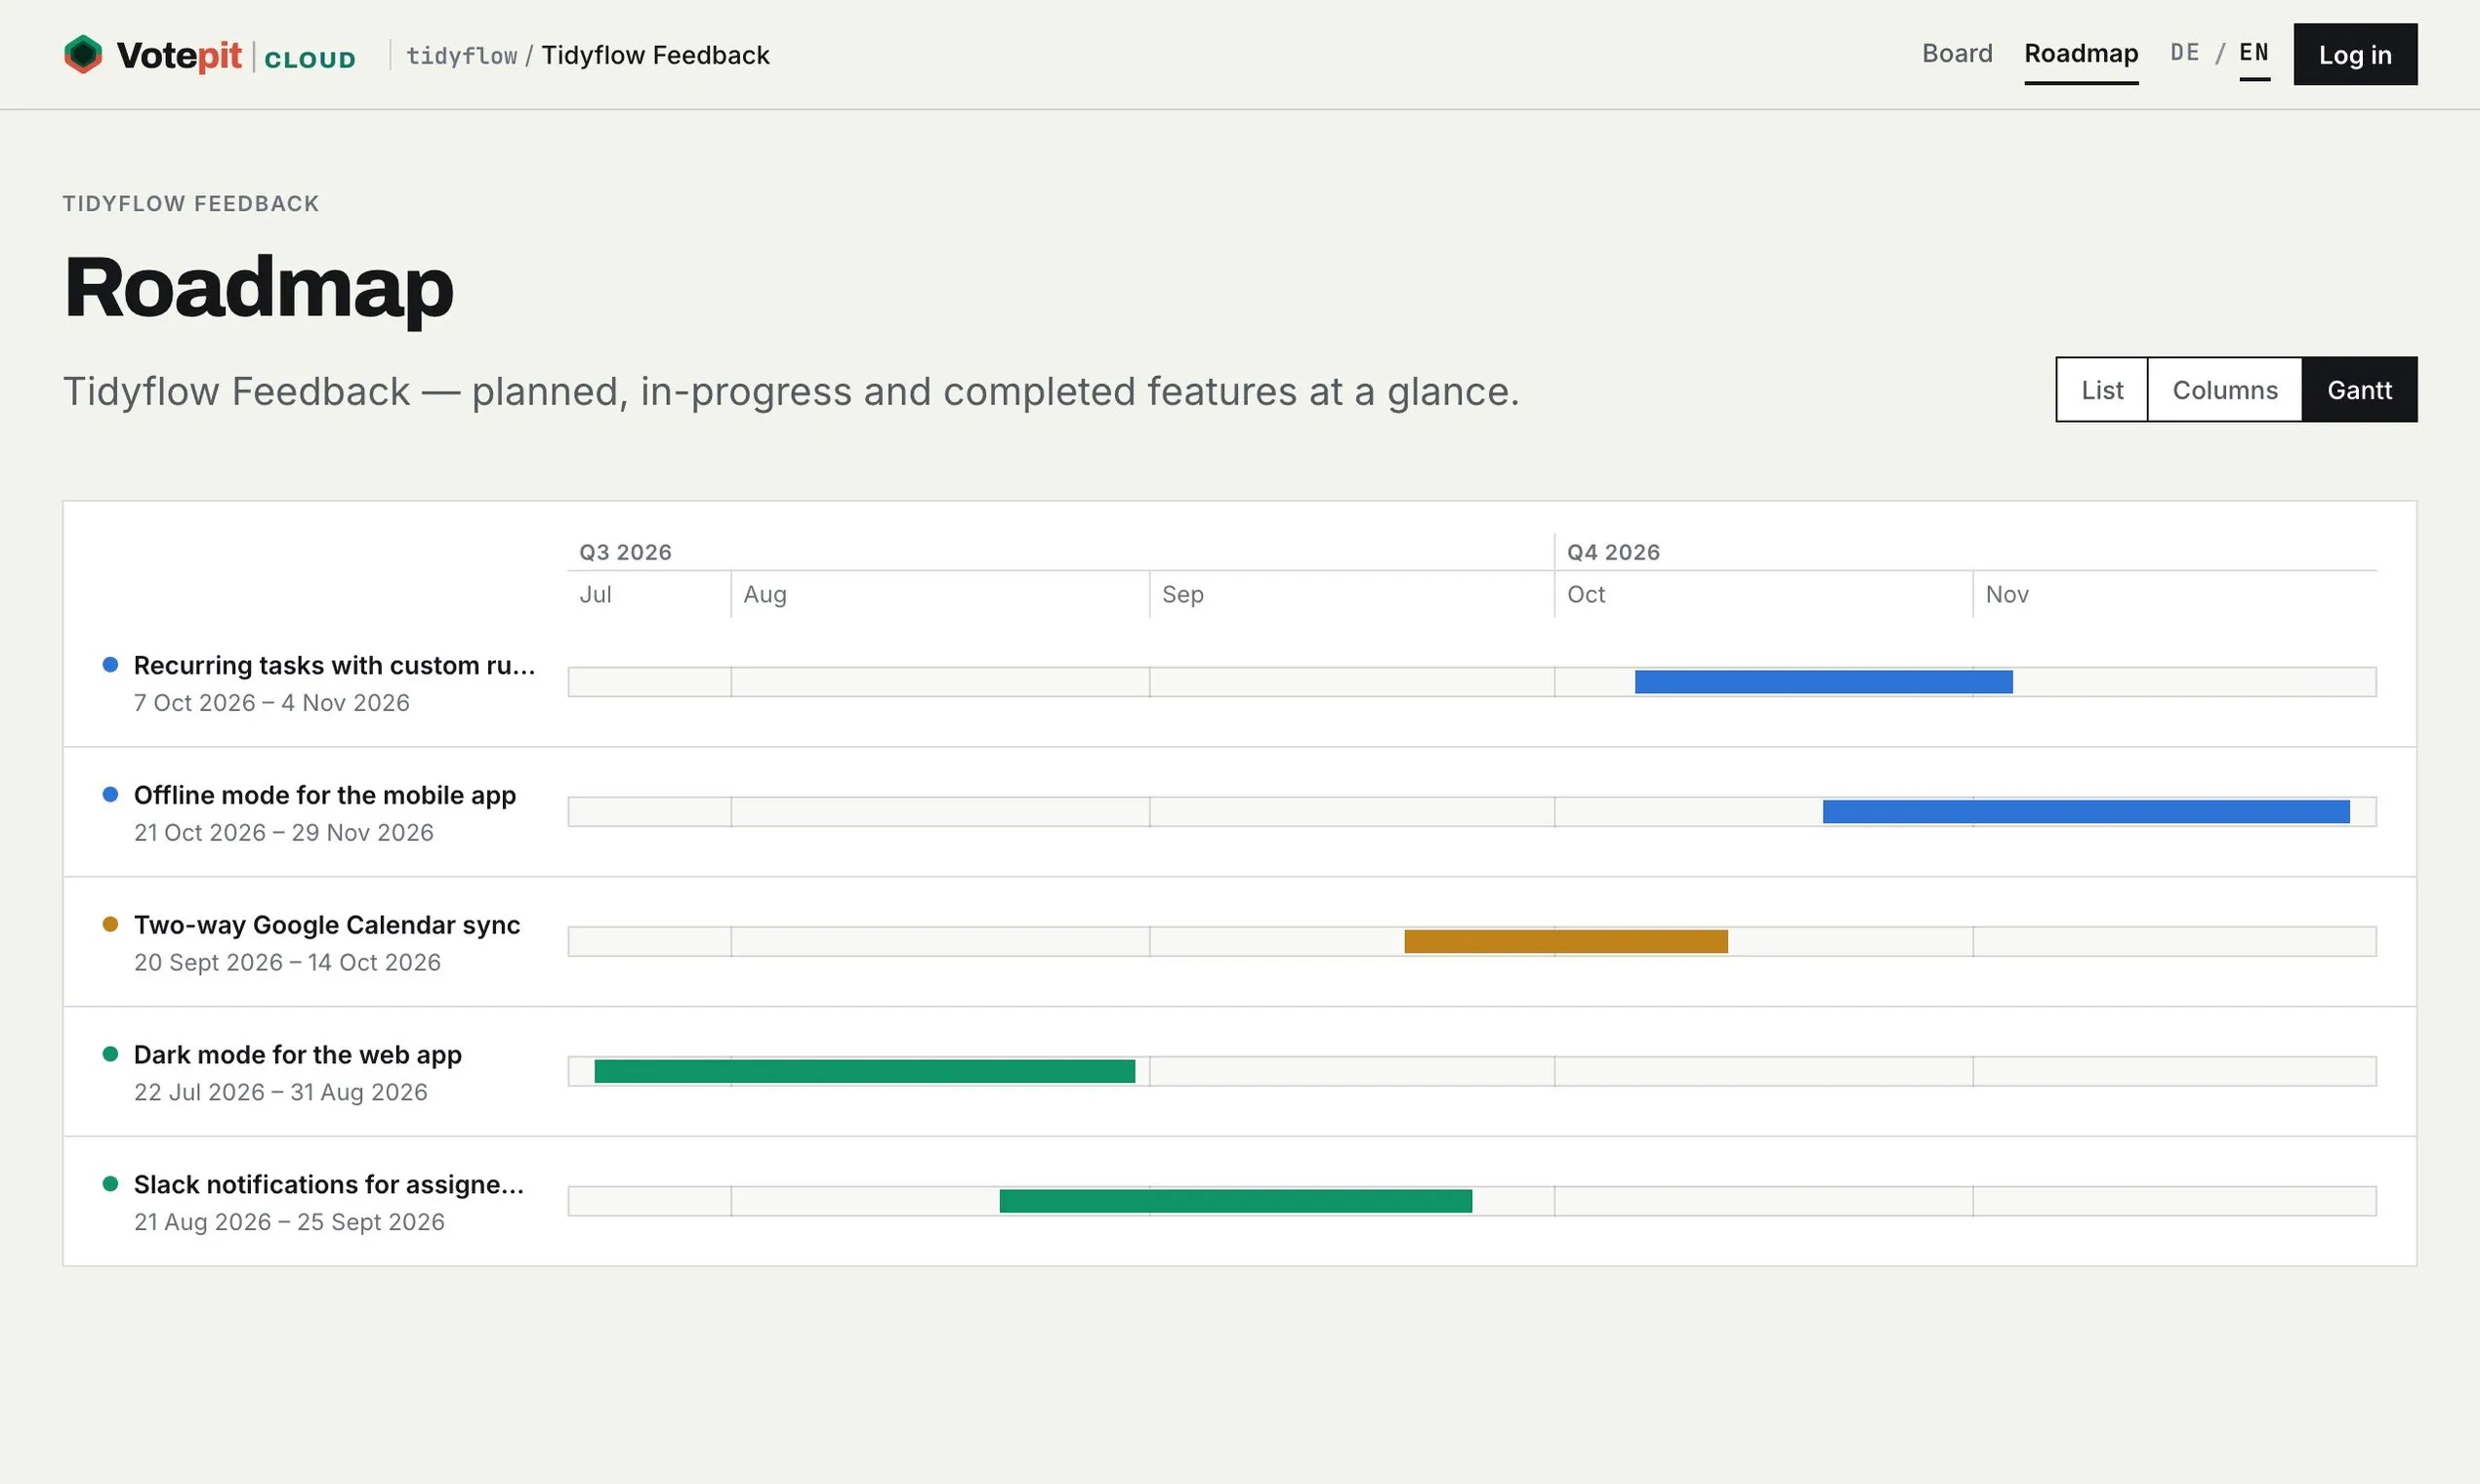Click the Aug month label

(x=765, y=595)
